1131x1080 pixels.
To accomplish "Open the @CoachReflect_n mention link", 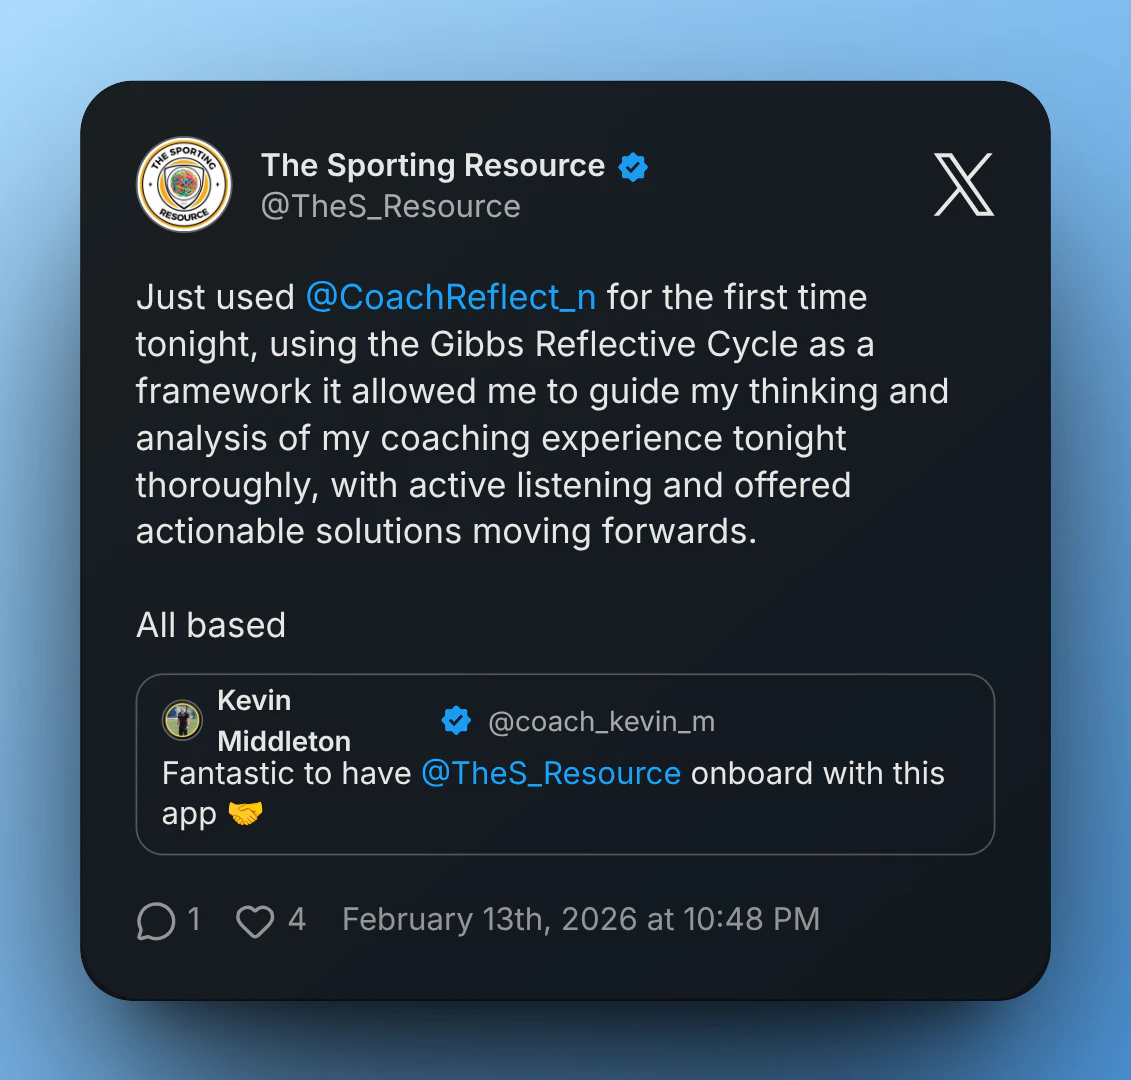I will point(450,297).
